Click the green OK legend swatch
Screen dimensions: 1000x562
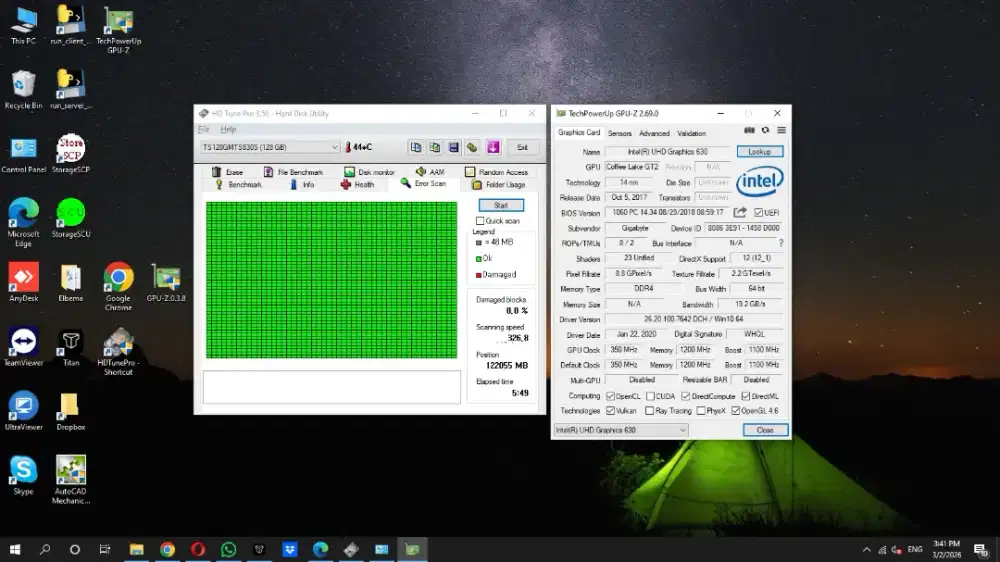pos(478,258)
